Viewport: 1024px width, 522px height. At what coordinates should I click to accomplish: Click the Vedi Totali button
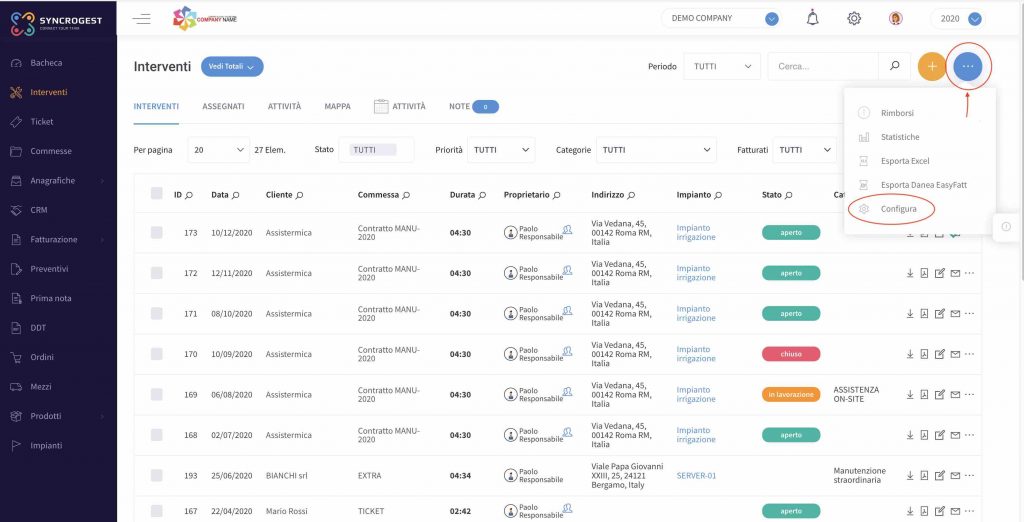[x=232, y=67]
